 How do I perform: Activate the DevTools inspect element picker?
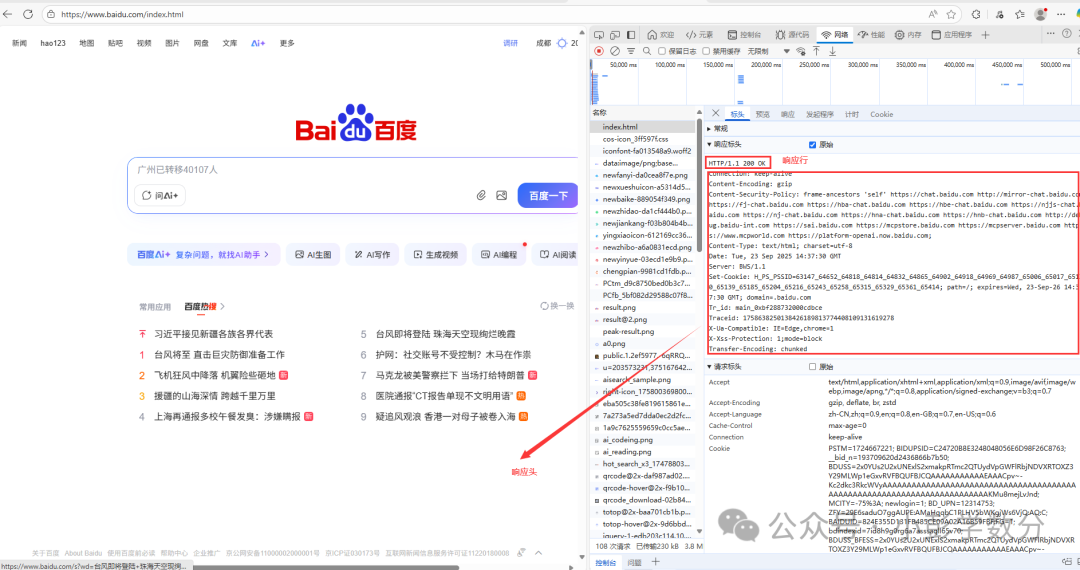tap(599, 34)
